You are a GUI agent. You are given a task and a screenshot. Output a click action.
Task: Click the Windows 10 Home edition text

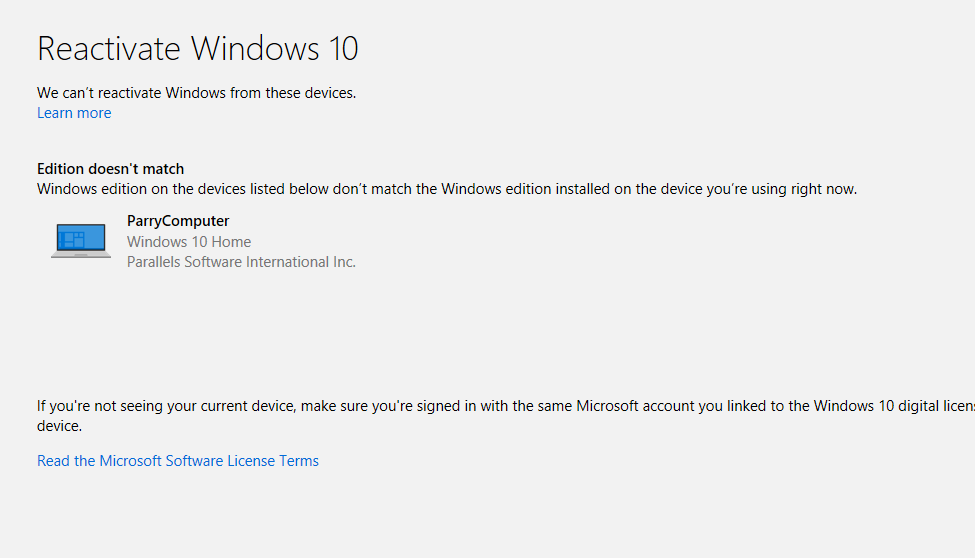coord(189,242)
